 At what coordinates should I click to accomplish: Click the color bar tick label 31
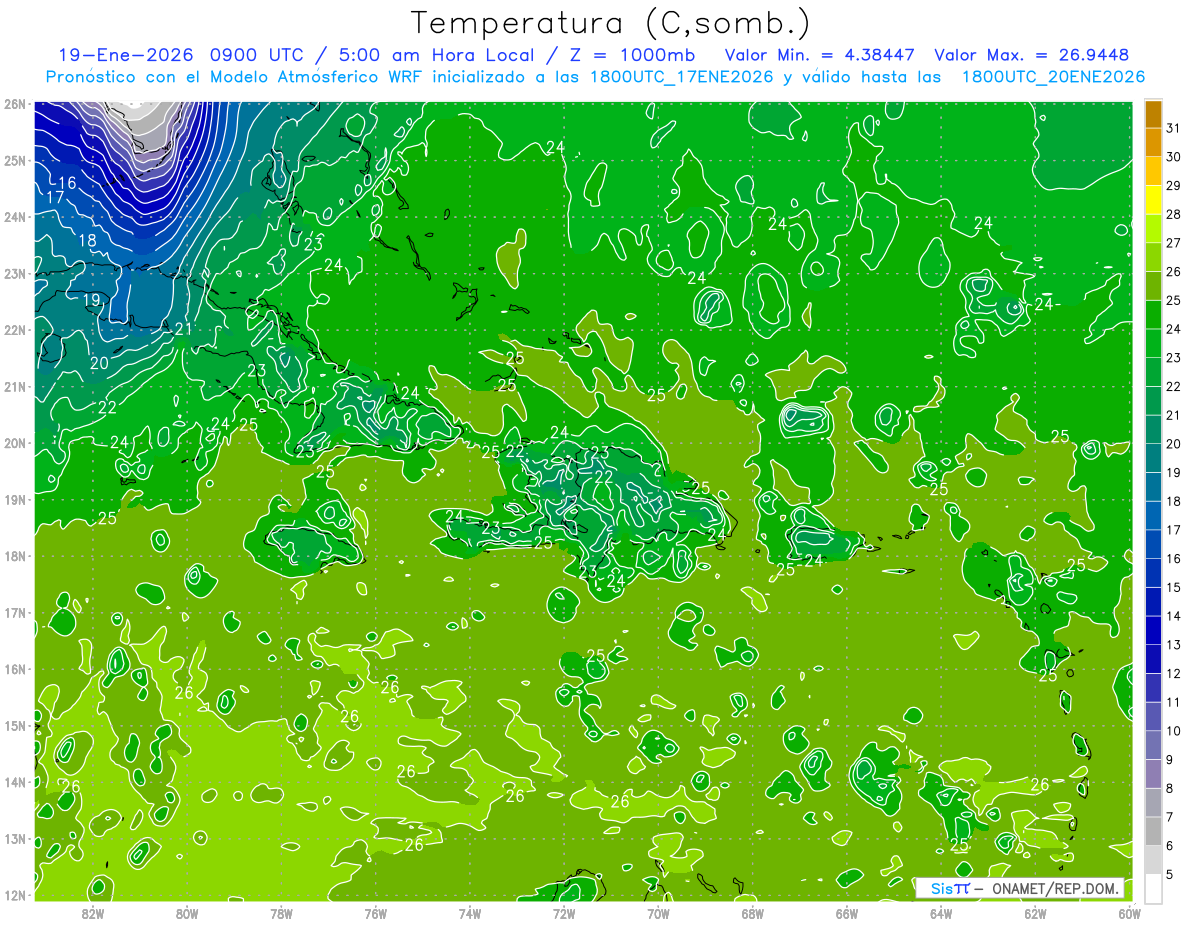point(1173,129)
